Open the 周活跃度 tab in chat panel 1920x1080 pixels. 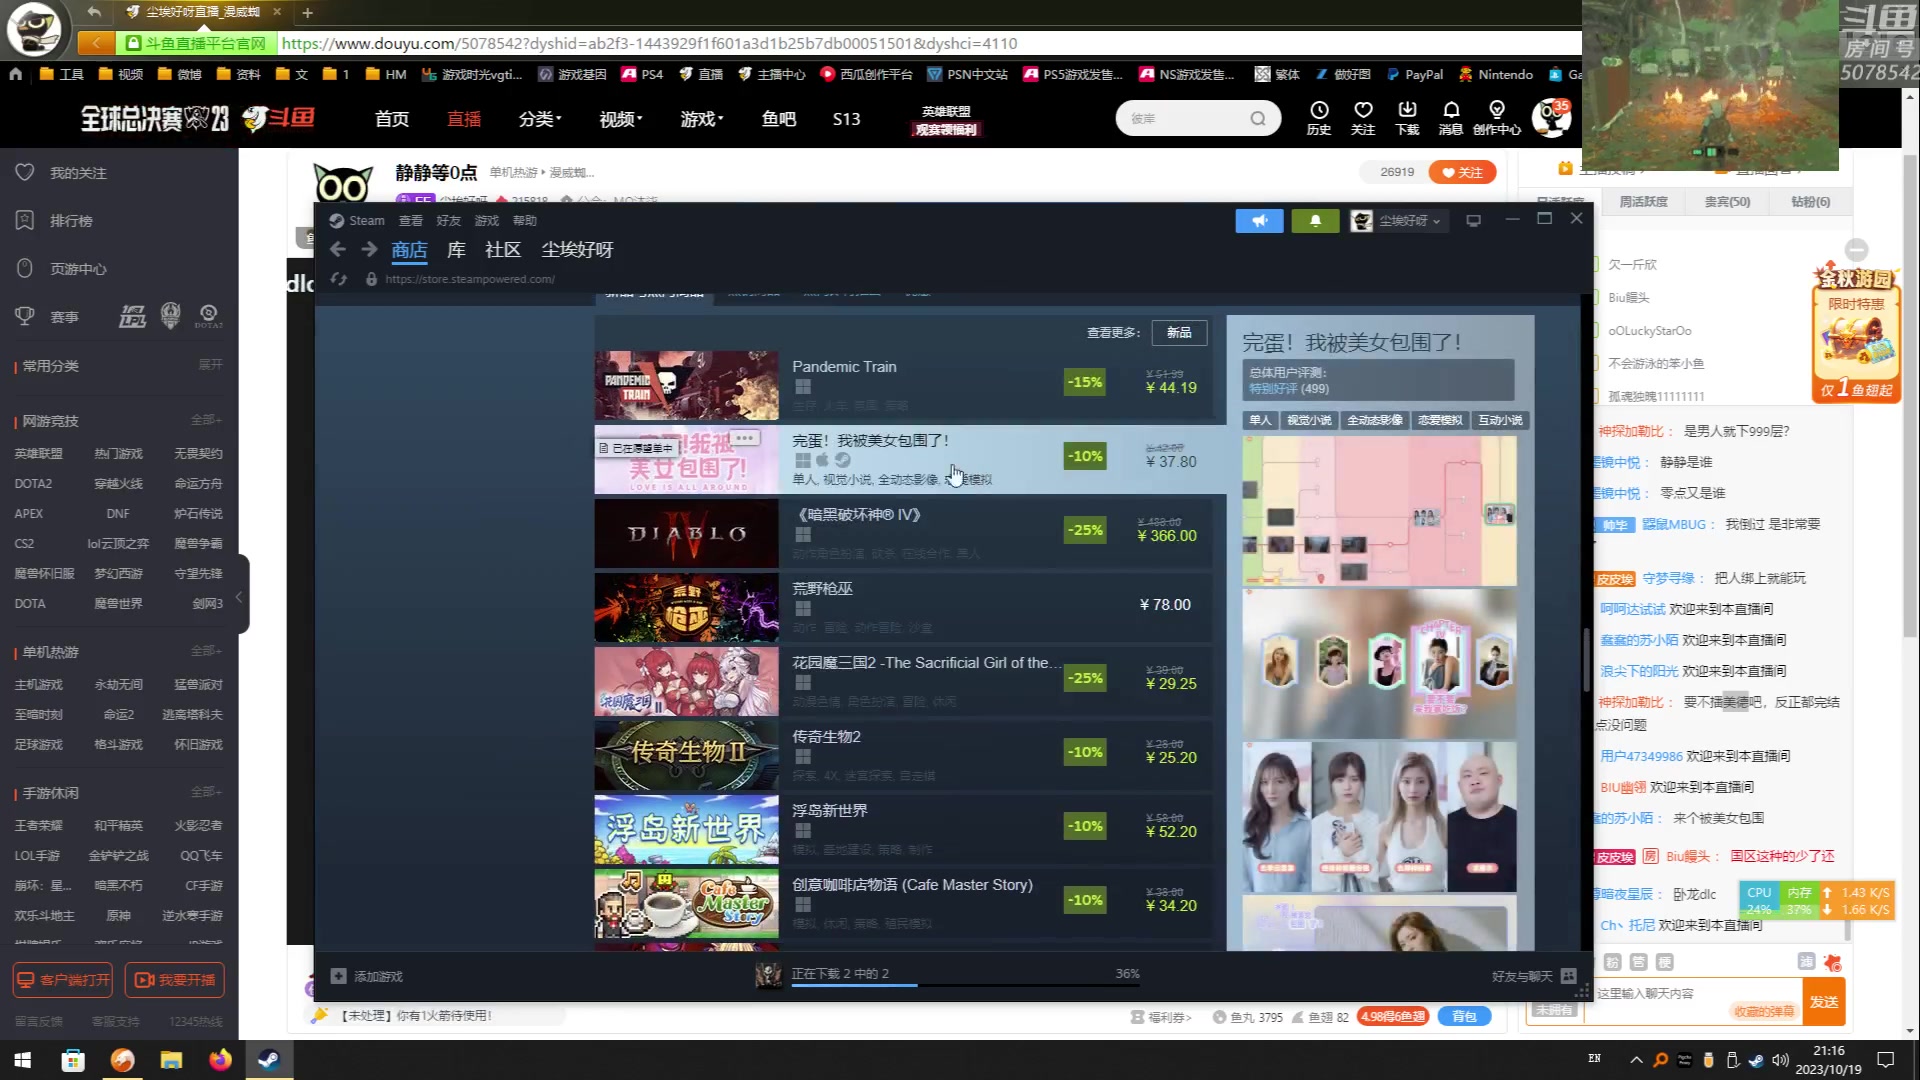coord(1643,202)
